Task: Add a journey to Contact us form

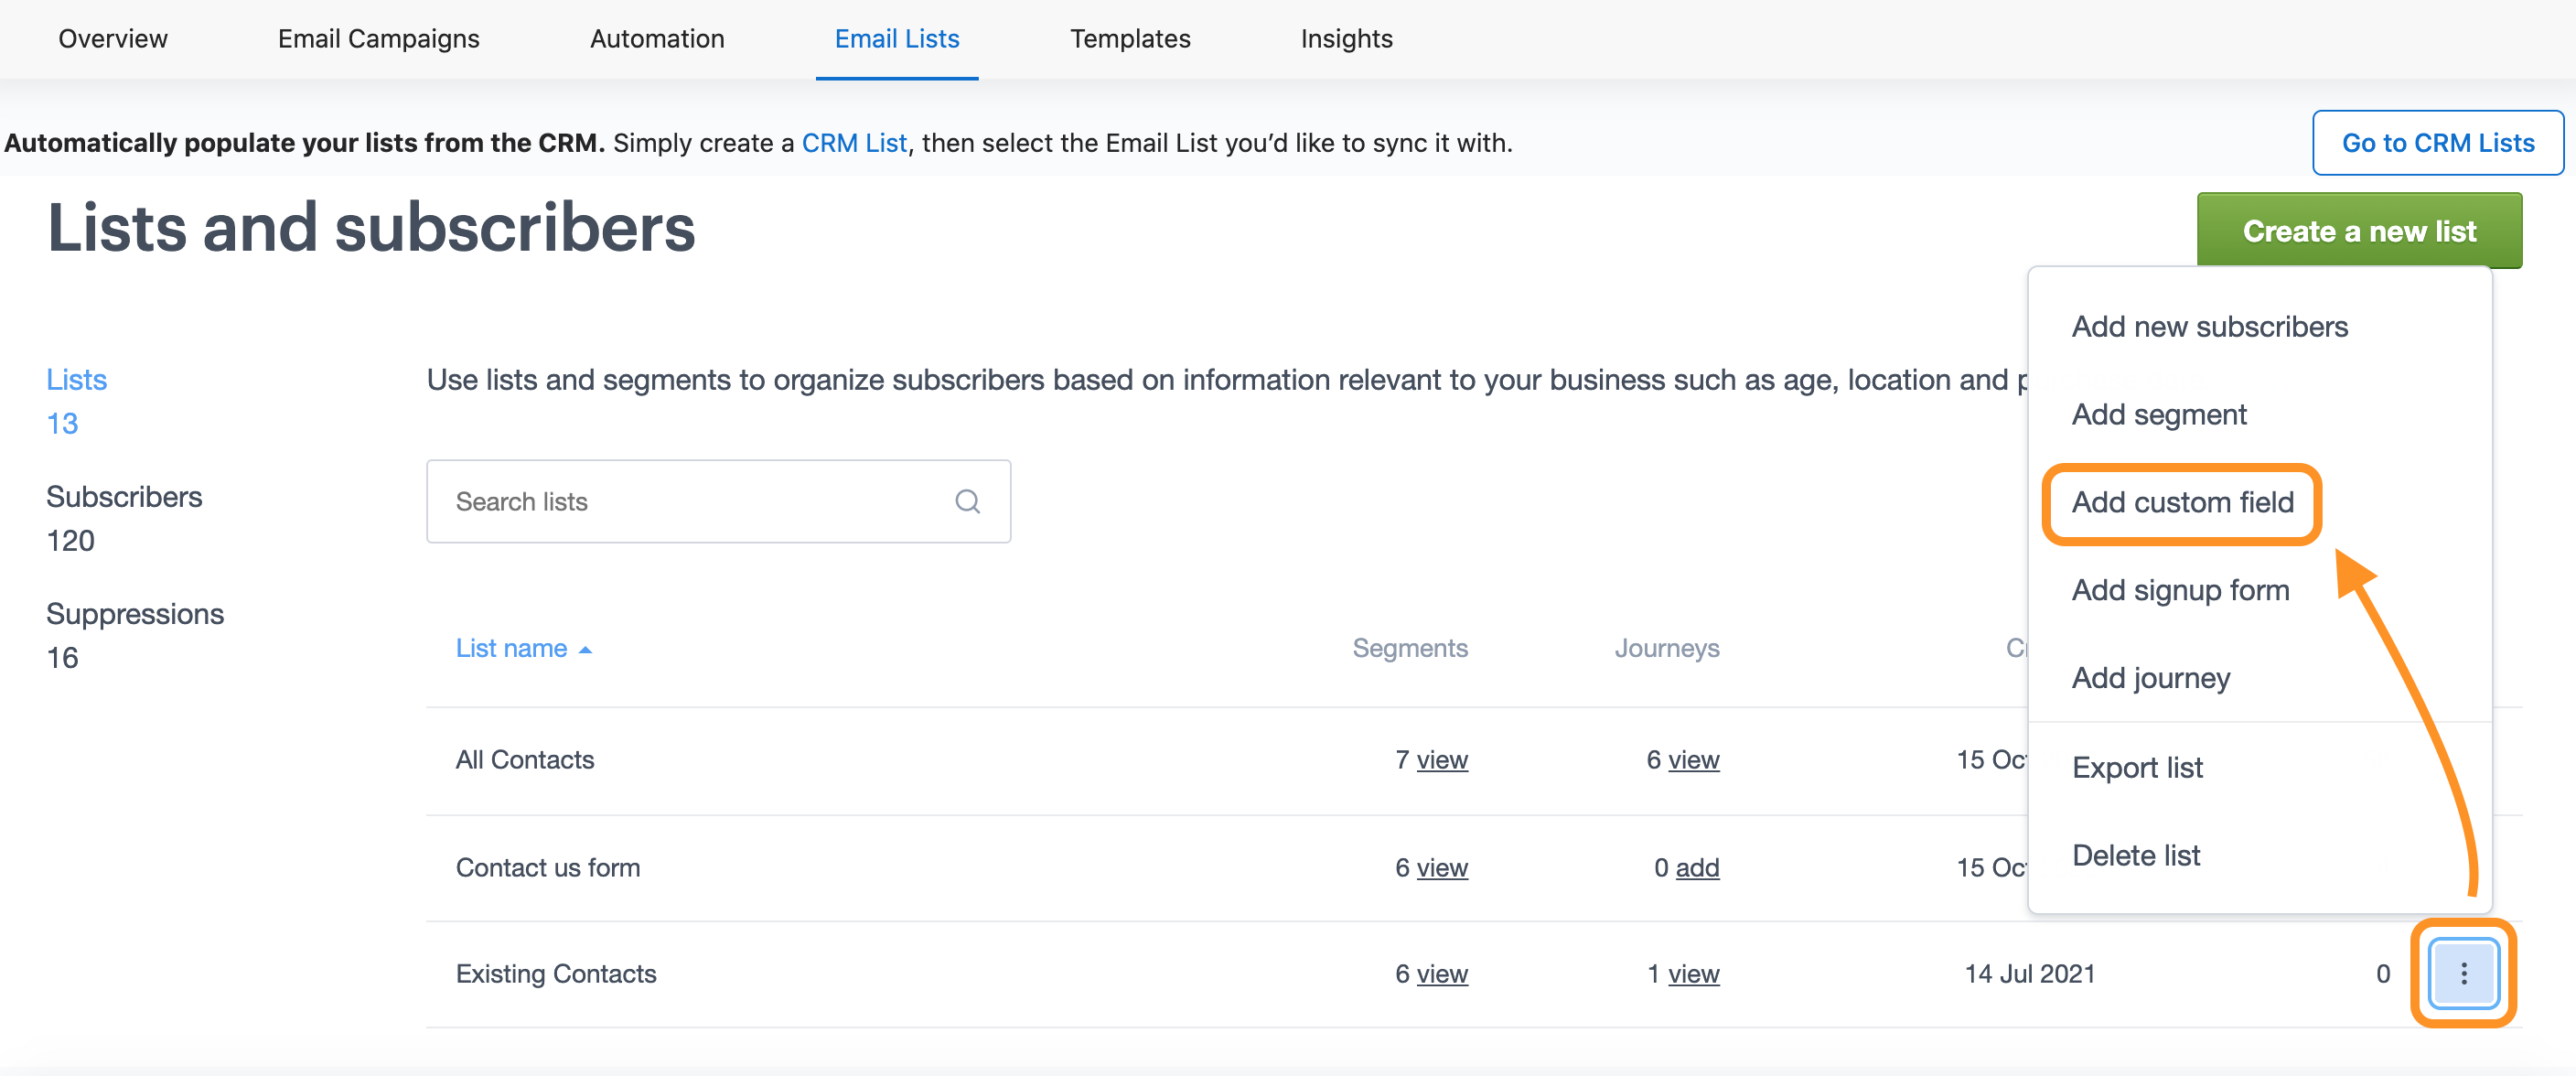Action: point(1697,867)
